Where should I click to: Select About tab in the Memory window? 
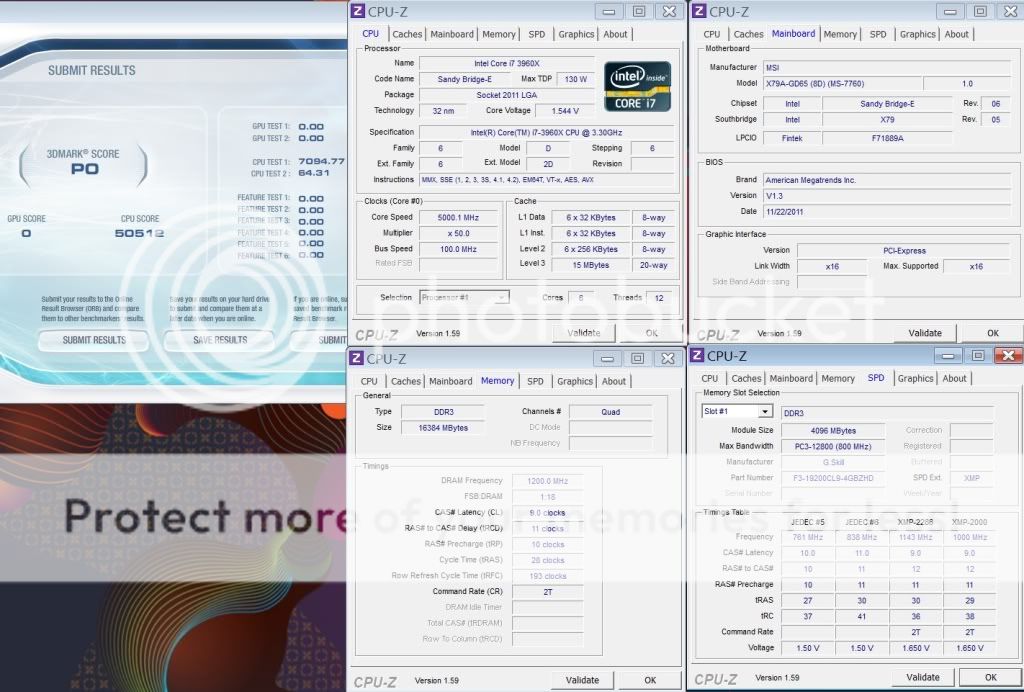[614, 381]
